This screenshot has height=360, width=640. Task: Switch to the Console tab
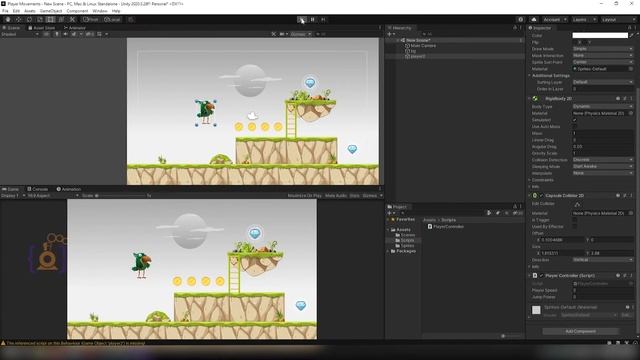click(38, 189)
